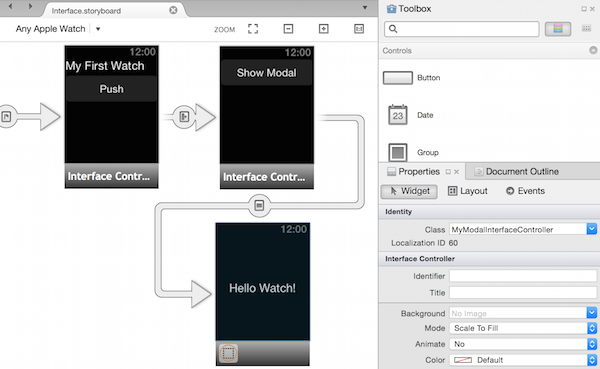Click the zoom in icon
The height and width of the screenshot is (369, 600).
324,29
